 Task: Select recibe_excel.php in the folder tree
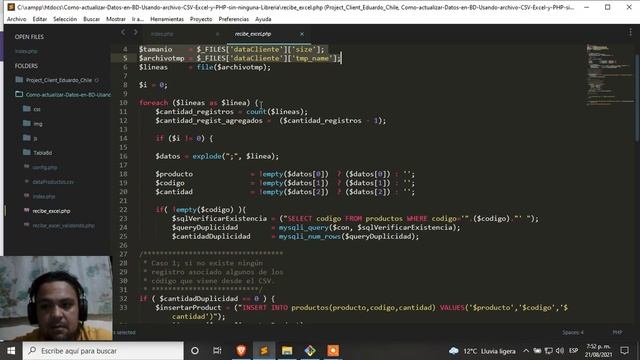point(51,211)
